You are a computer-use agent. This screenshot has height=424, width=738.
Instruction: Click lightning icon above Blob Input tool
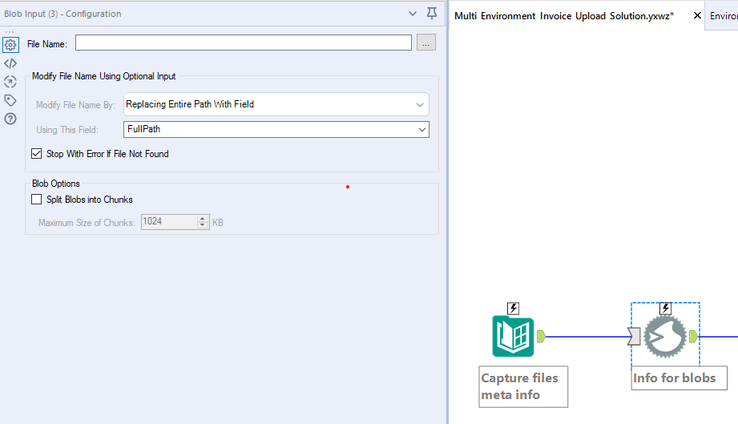665,309
